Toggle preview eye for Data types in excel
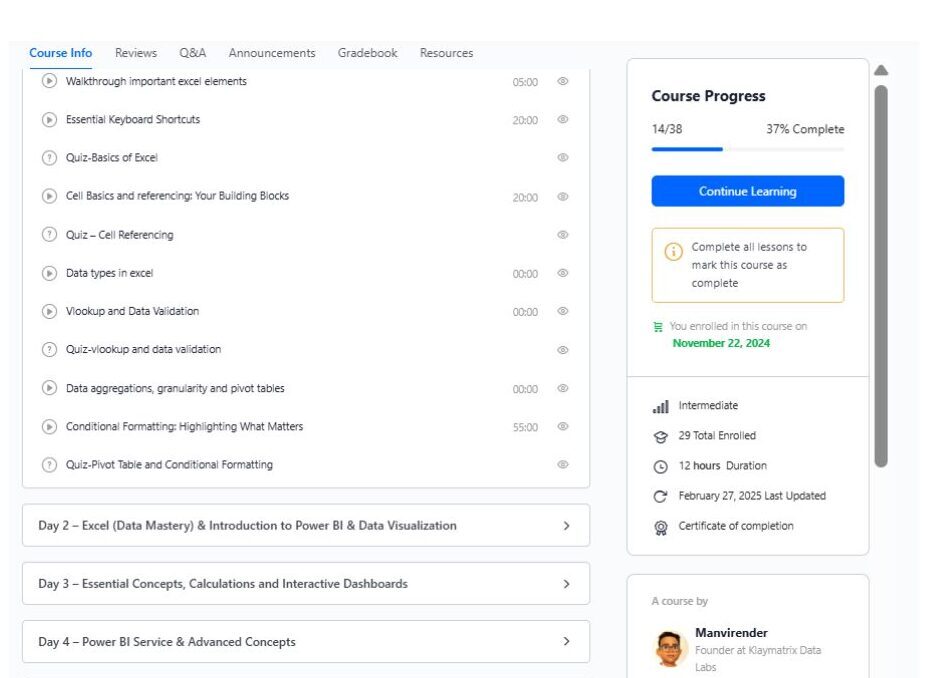Image resolution: width=938 pixels, height=678 pixels. [563, 273]
